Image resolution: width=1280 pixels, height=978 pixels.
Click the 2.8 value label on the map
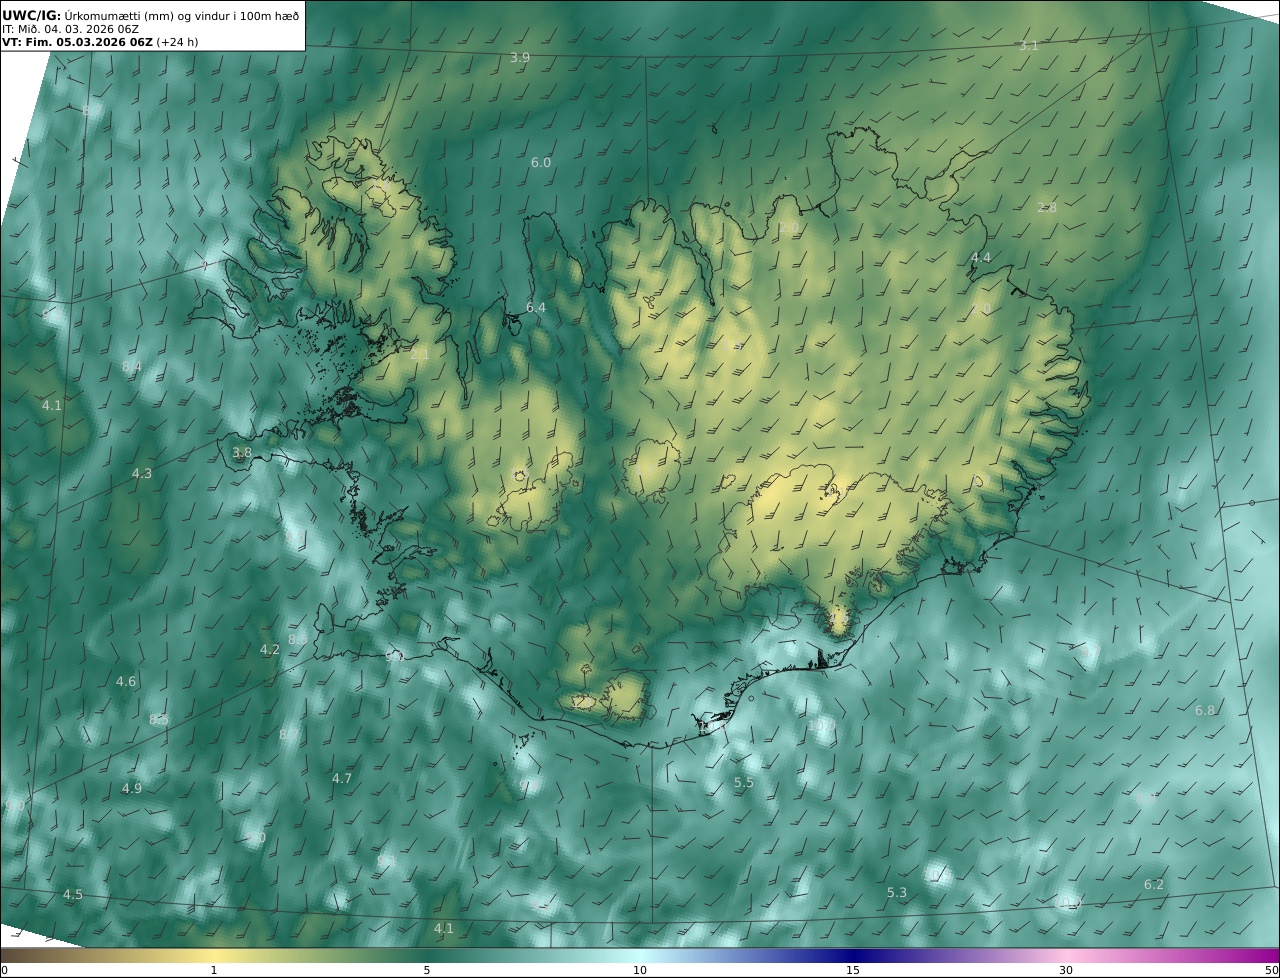tap(1047, 207)
